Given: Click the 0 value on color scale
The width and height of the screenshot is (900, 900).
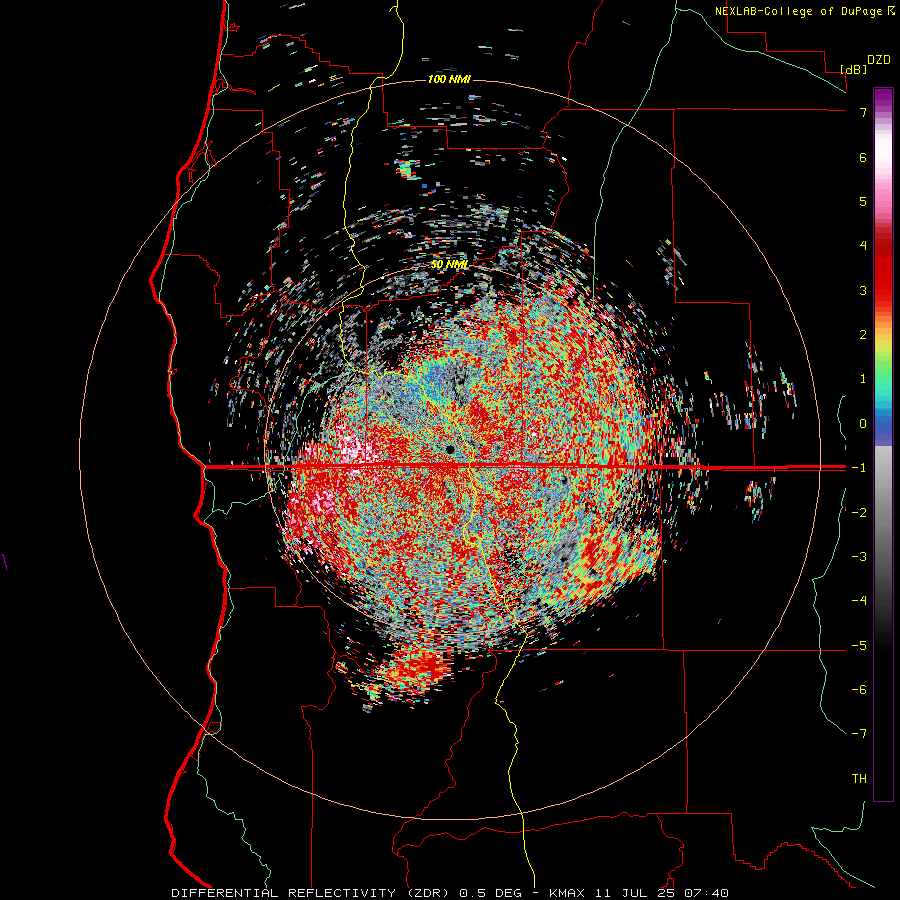Looking at the screenshot, I should click(863, 424).
